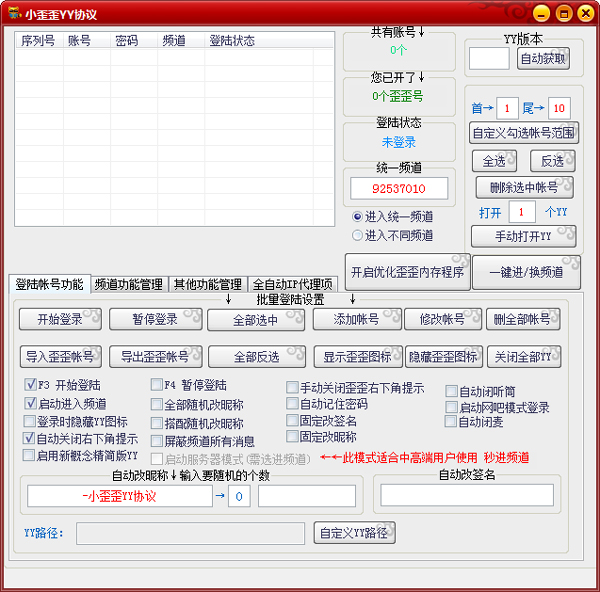Minimize the window with the orange button
Screen dimensions: 600x592
(541, 13)
